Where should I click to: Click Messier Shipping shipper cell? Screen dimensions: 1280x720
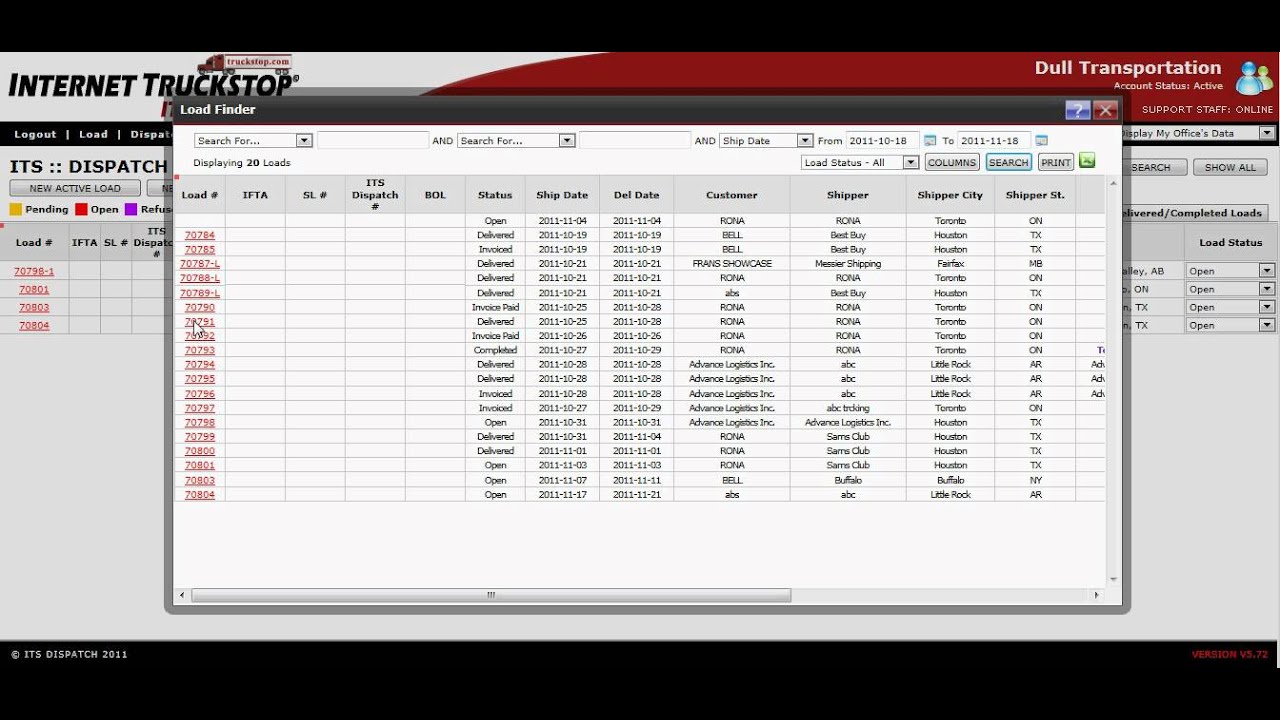(848, 264)
